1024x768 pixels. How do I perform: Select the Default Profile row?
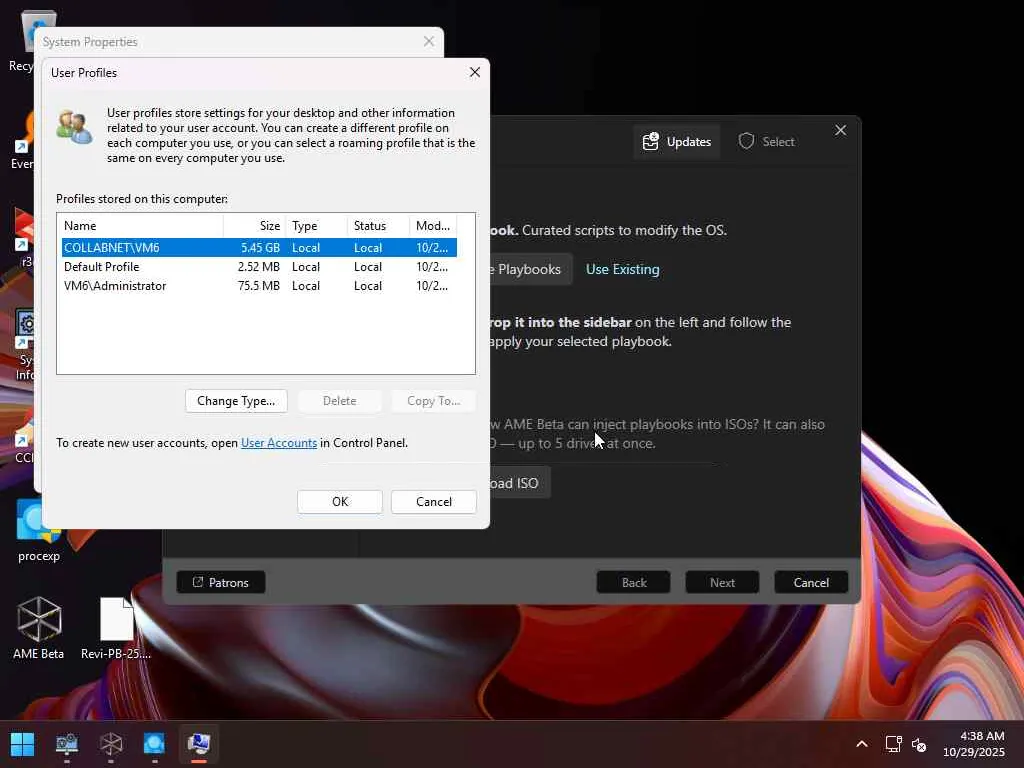point(259,266)
